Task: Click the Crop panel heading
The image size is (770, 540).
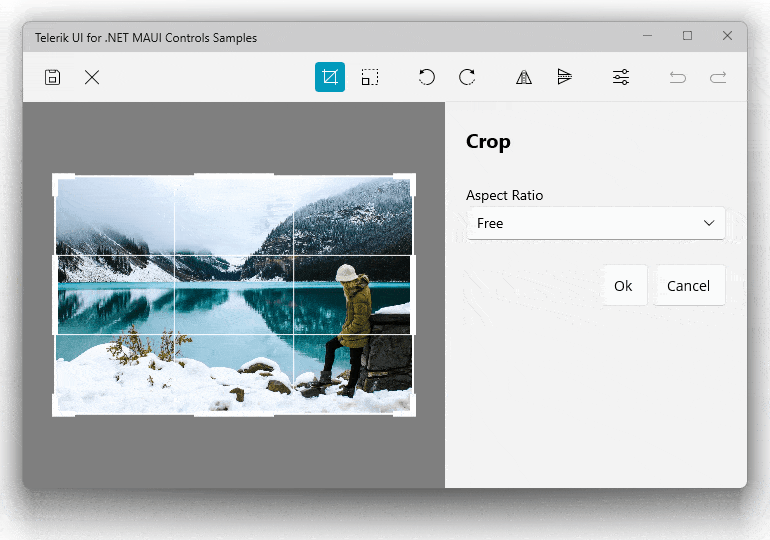Action: click(x=488, y=142)
